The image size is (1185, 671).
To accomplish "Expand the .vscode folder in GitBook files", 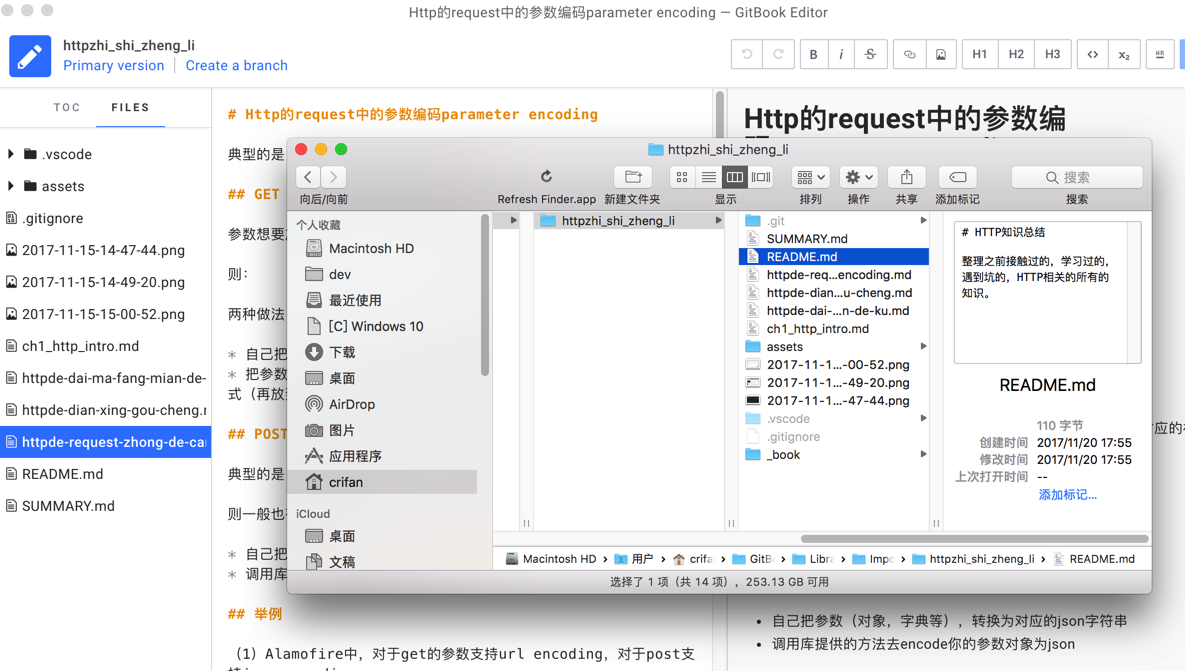I will (11, 154).
